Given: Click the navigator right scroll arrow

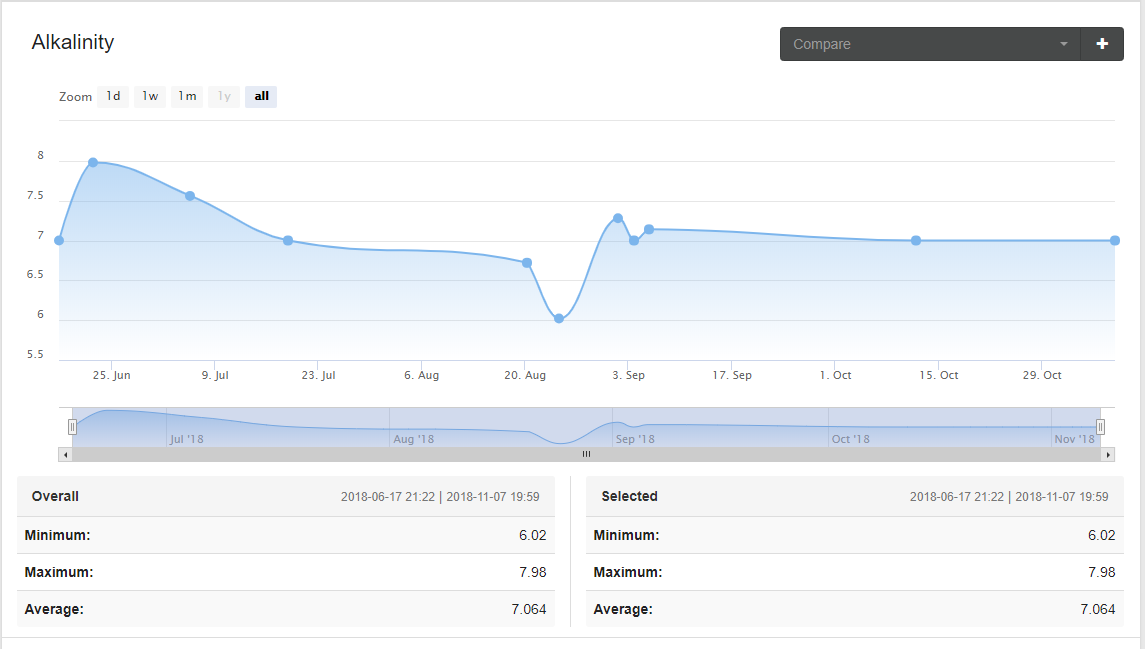Looking at the screenshot, I should [x=1108, y=455].
